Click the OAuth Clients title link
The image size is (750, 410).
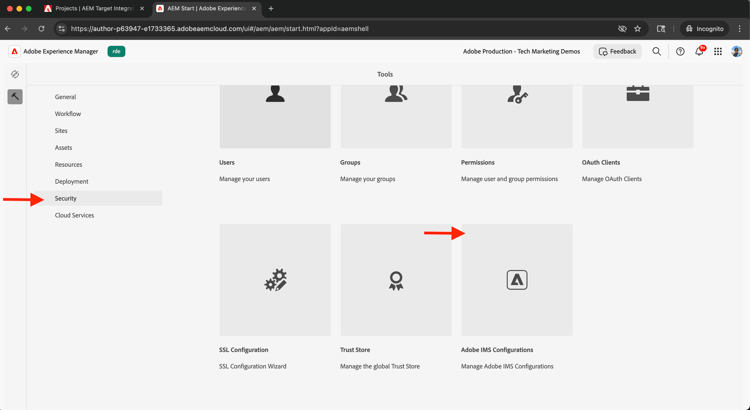pyautogui.click(x=601, y=163)
